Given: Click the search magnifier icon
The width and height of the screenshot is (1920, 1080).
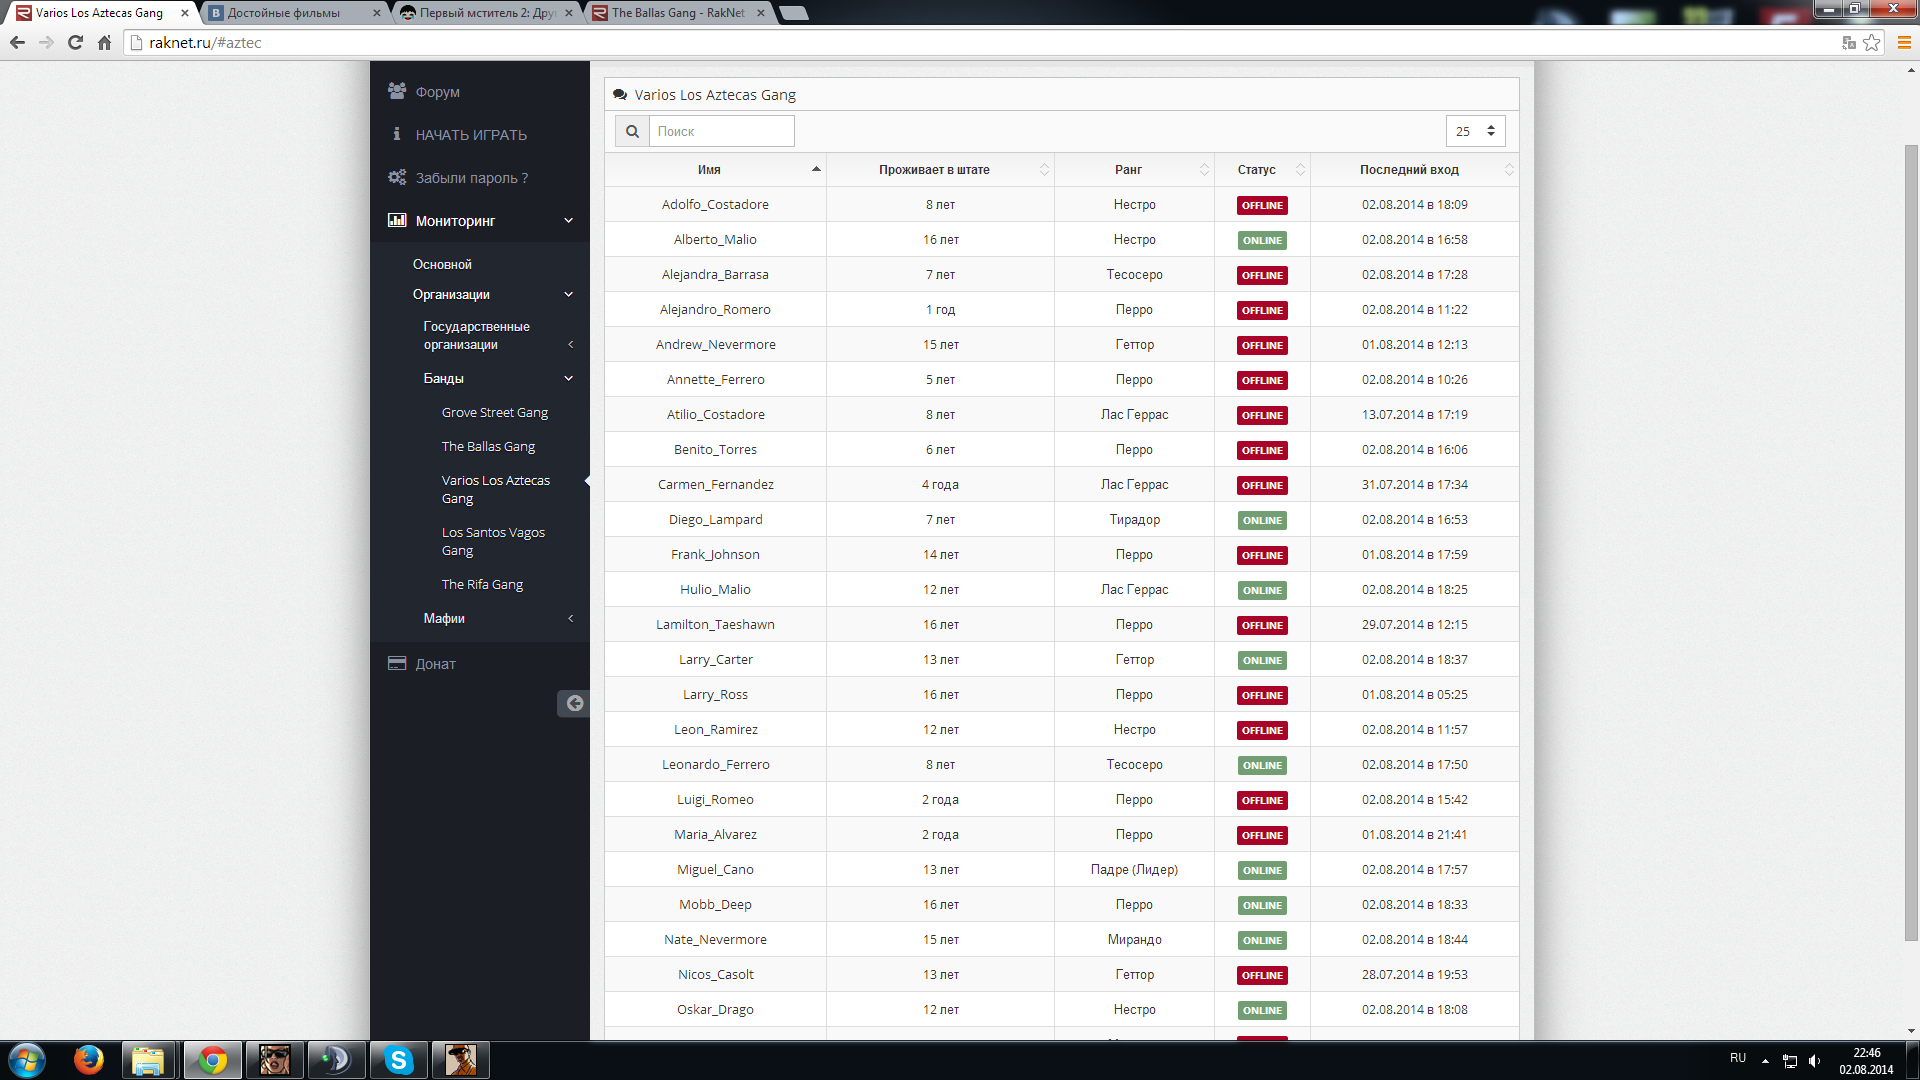Looking at the screenshot, I should (x=632, y=131).
